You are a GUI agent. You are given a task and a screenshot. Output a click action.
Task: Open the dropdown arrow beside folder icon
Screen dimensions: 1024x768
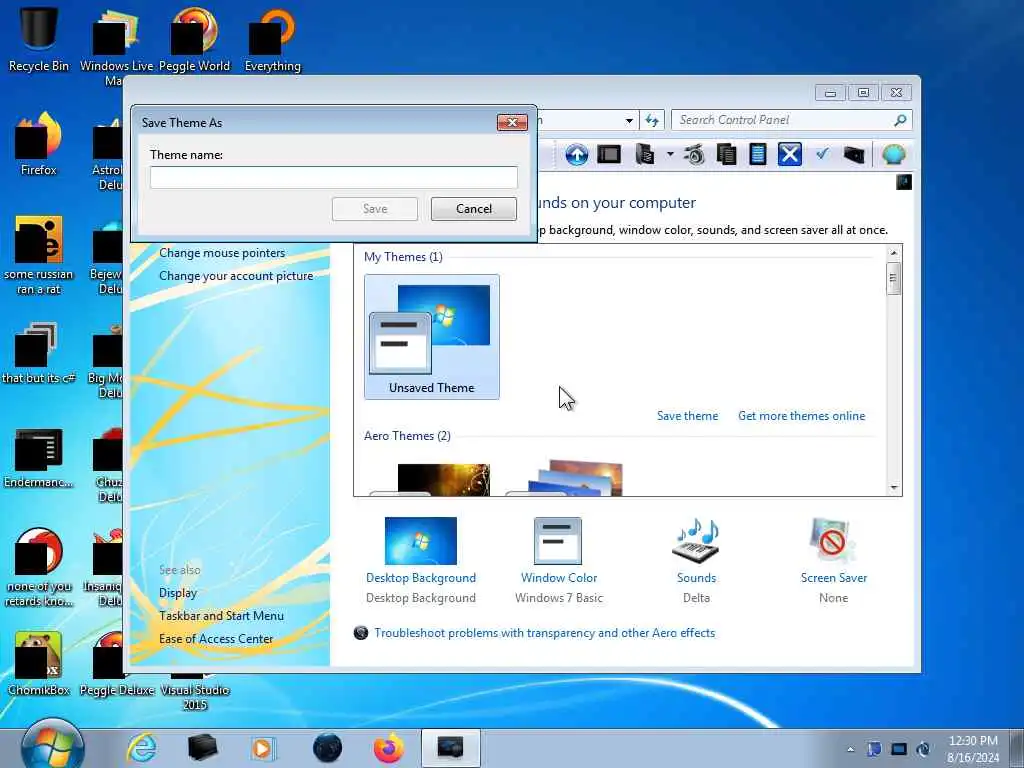pos(670,155)
